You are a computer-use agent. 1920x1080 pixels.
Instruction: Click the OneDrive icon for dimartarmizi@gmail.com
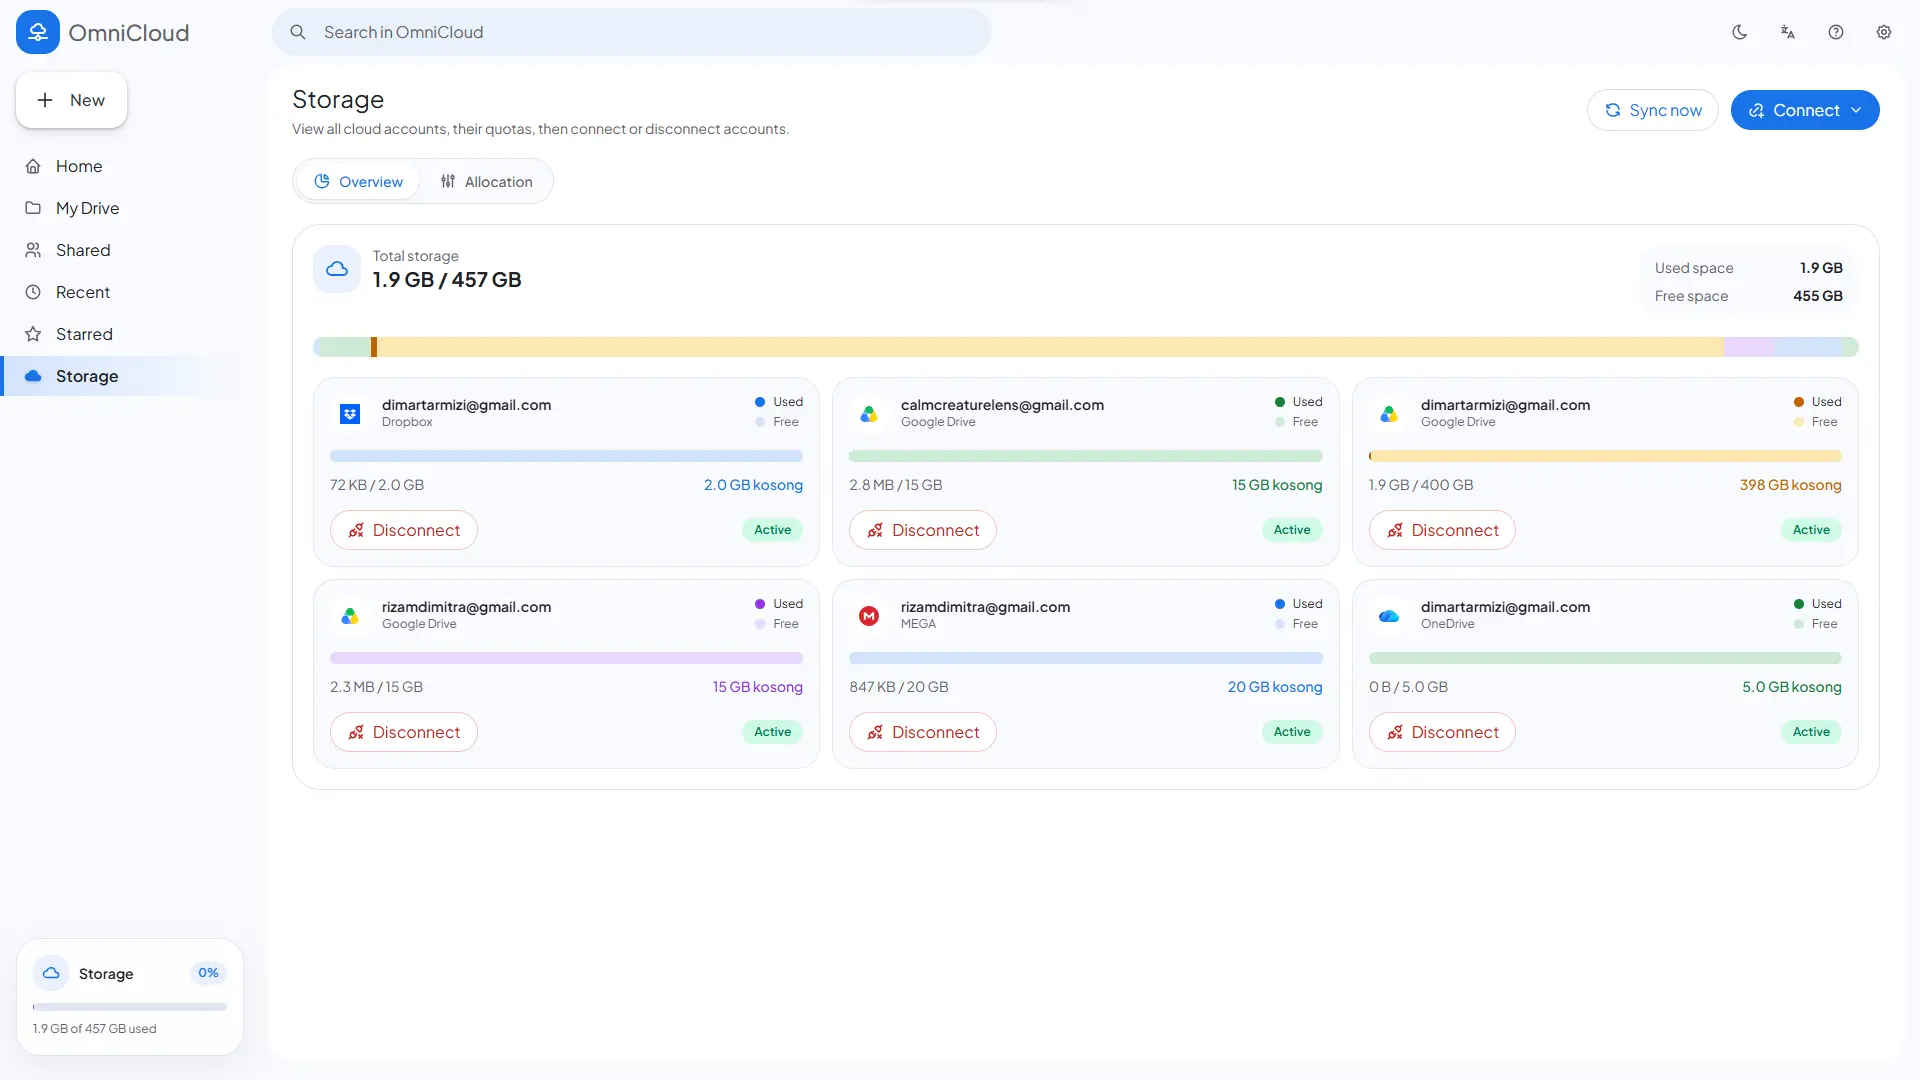coord(1389,616)
